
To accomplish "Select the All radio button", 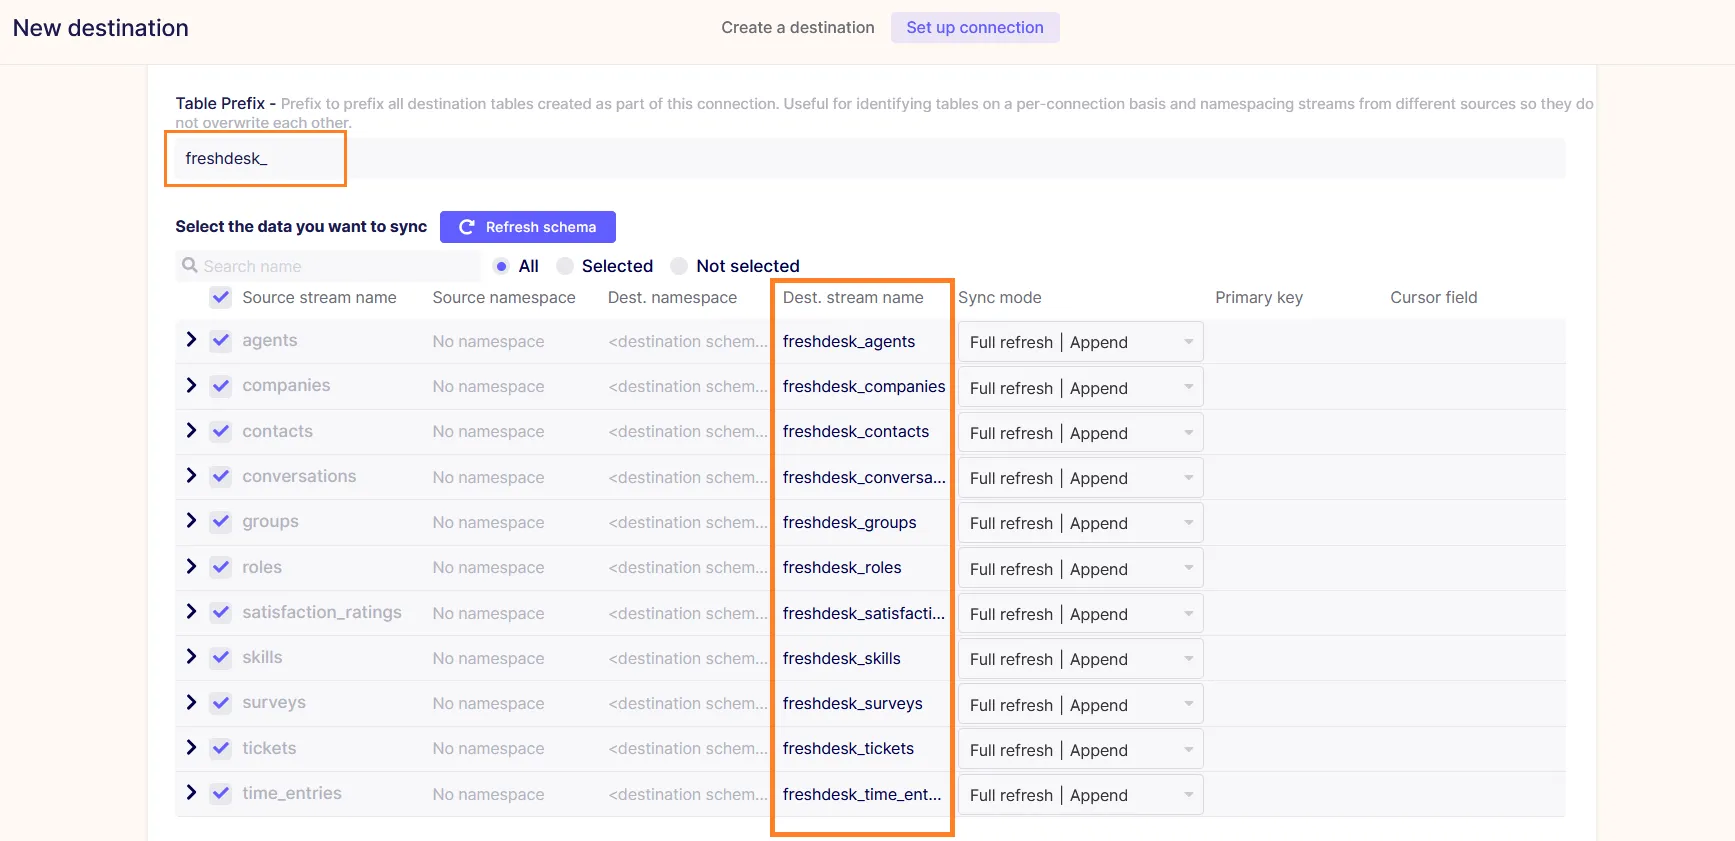I will pos(501,266).
